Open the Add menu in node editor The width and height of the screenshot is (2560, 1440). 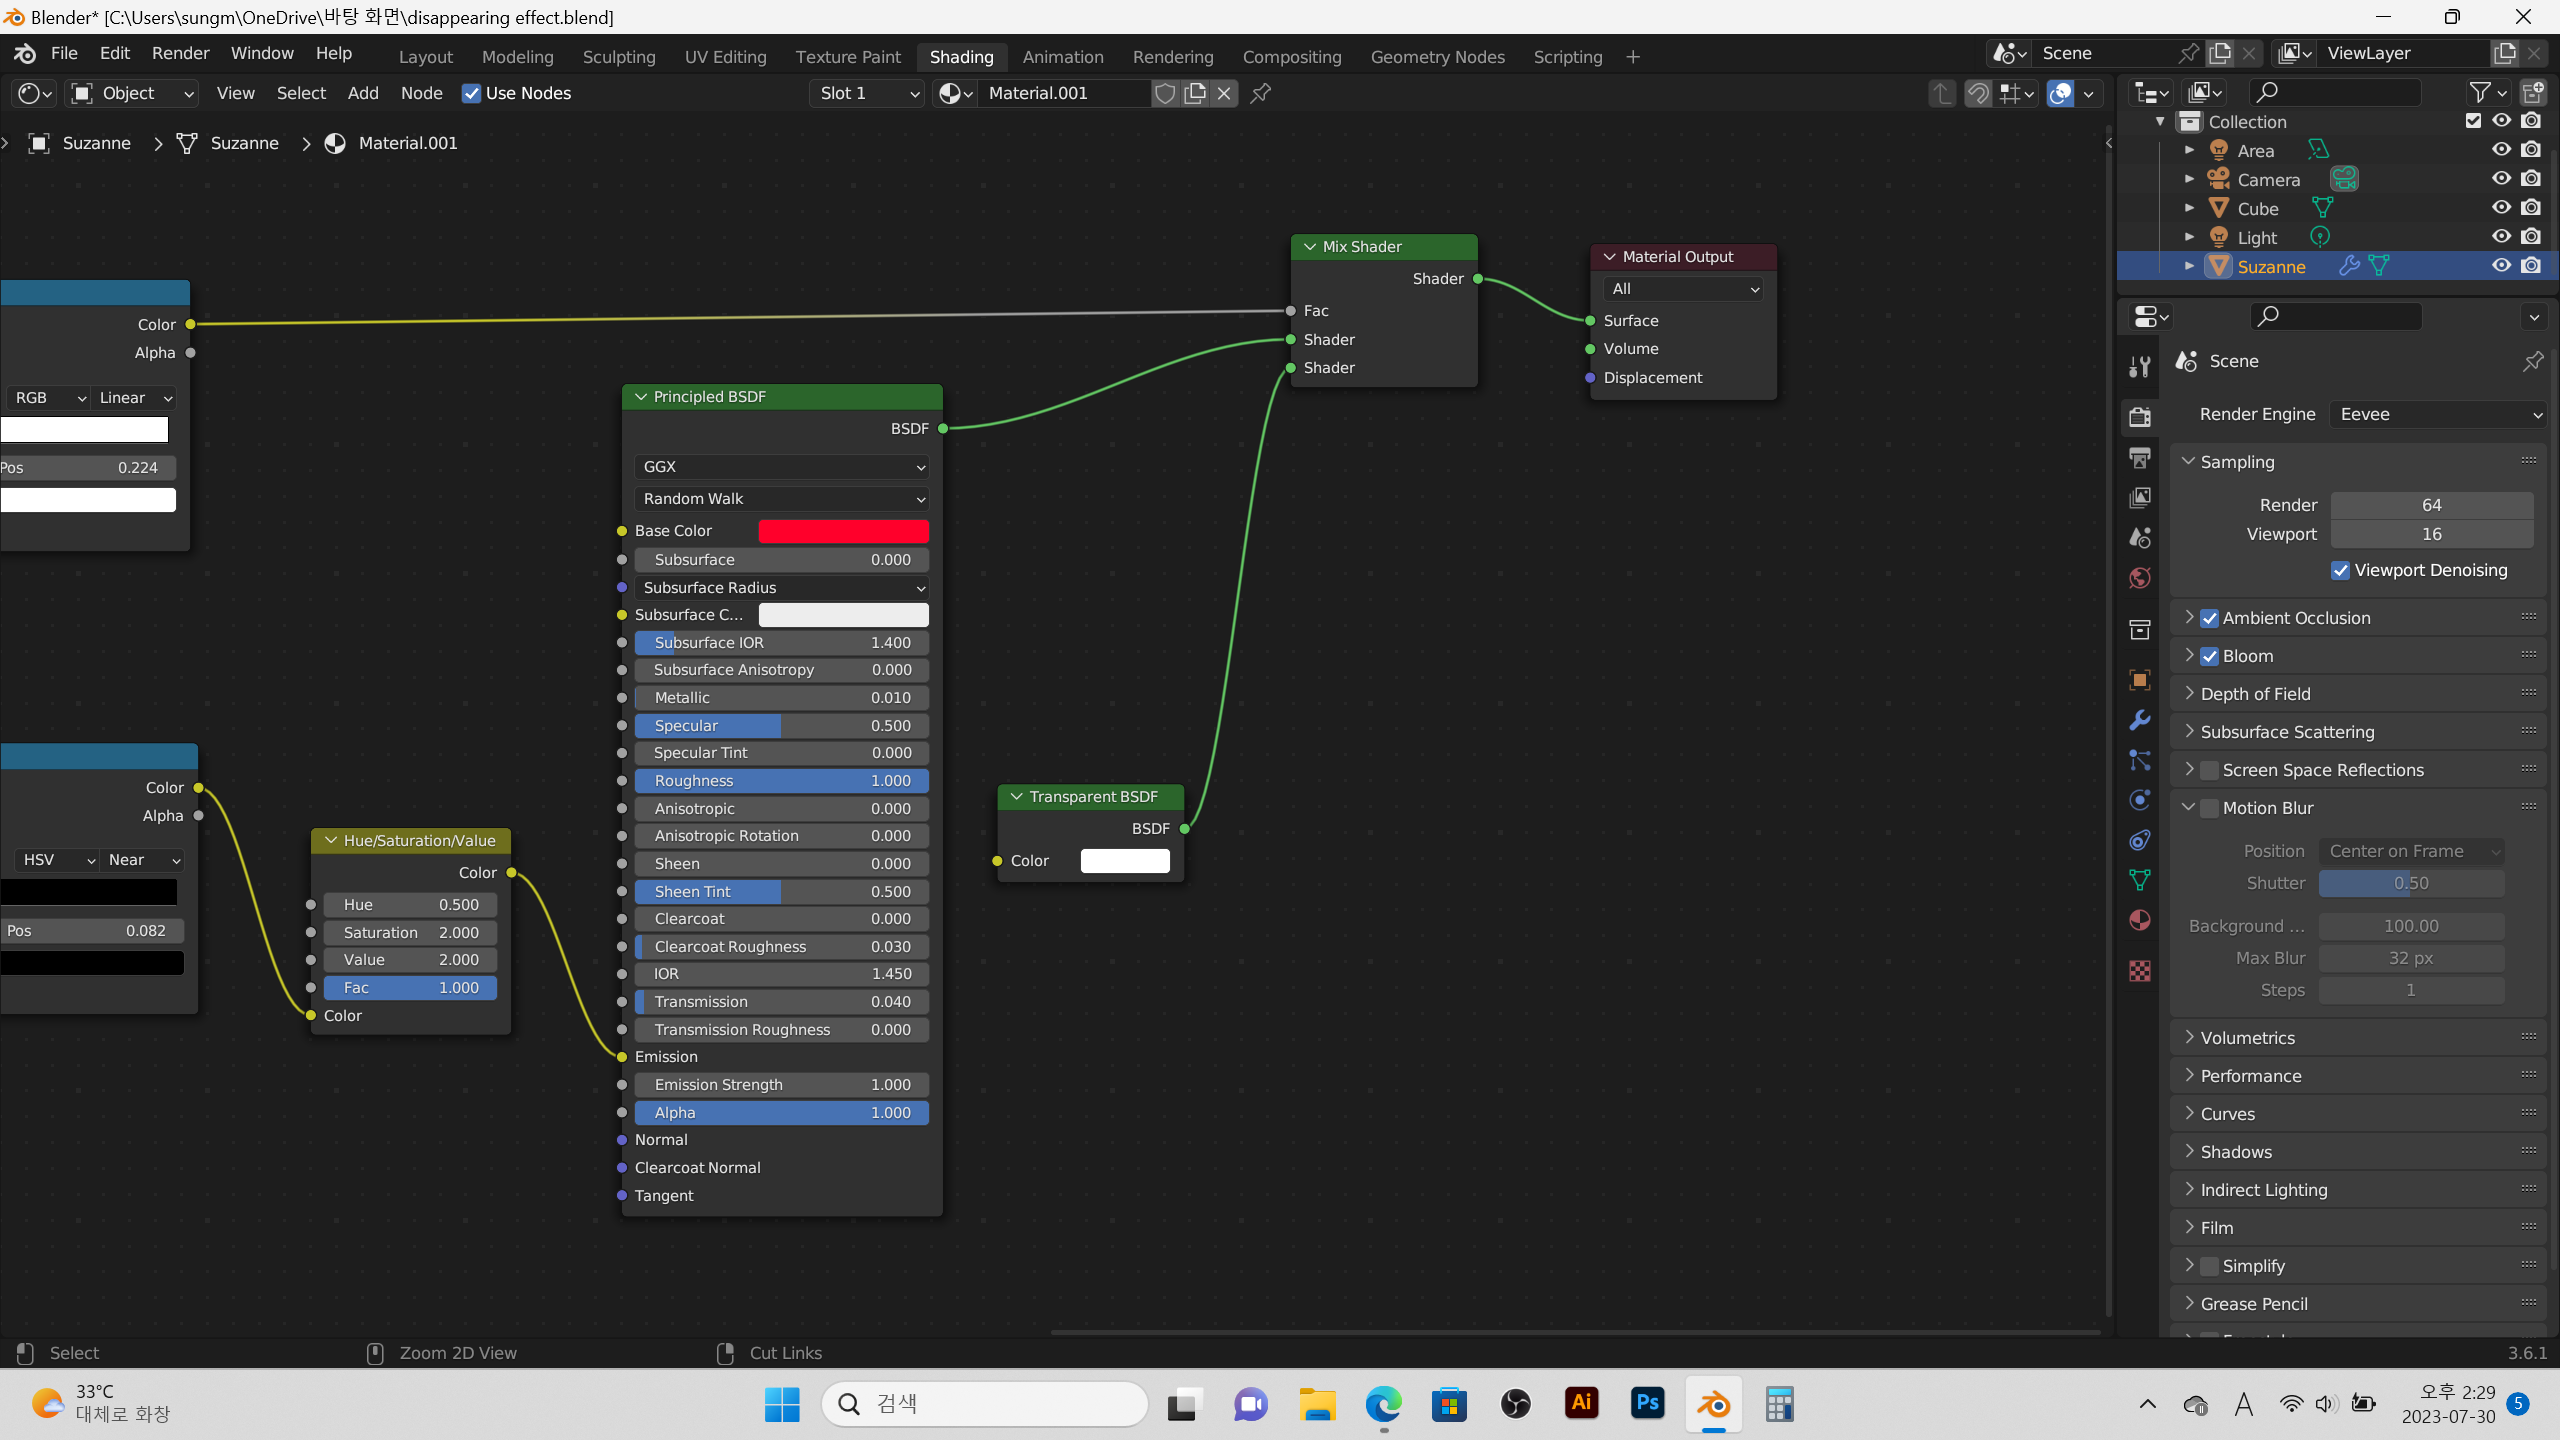pos(362,93)
